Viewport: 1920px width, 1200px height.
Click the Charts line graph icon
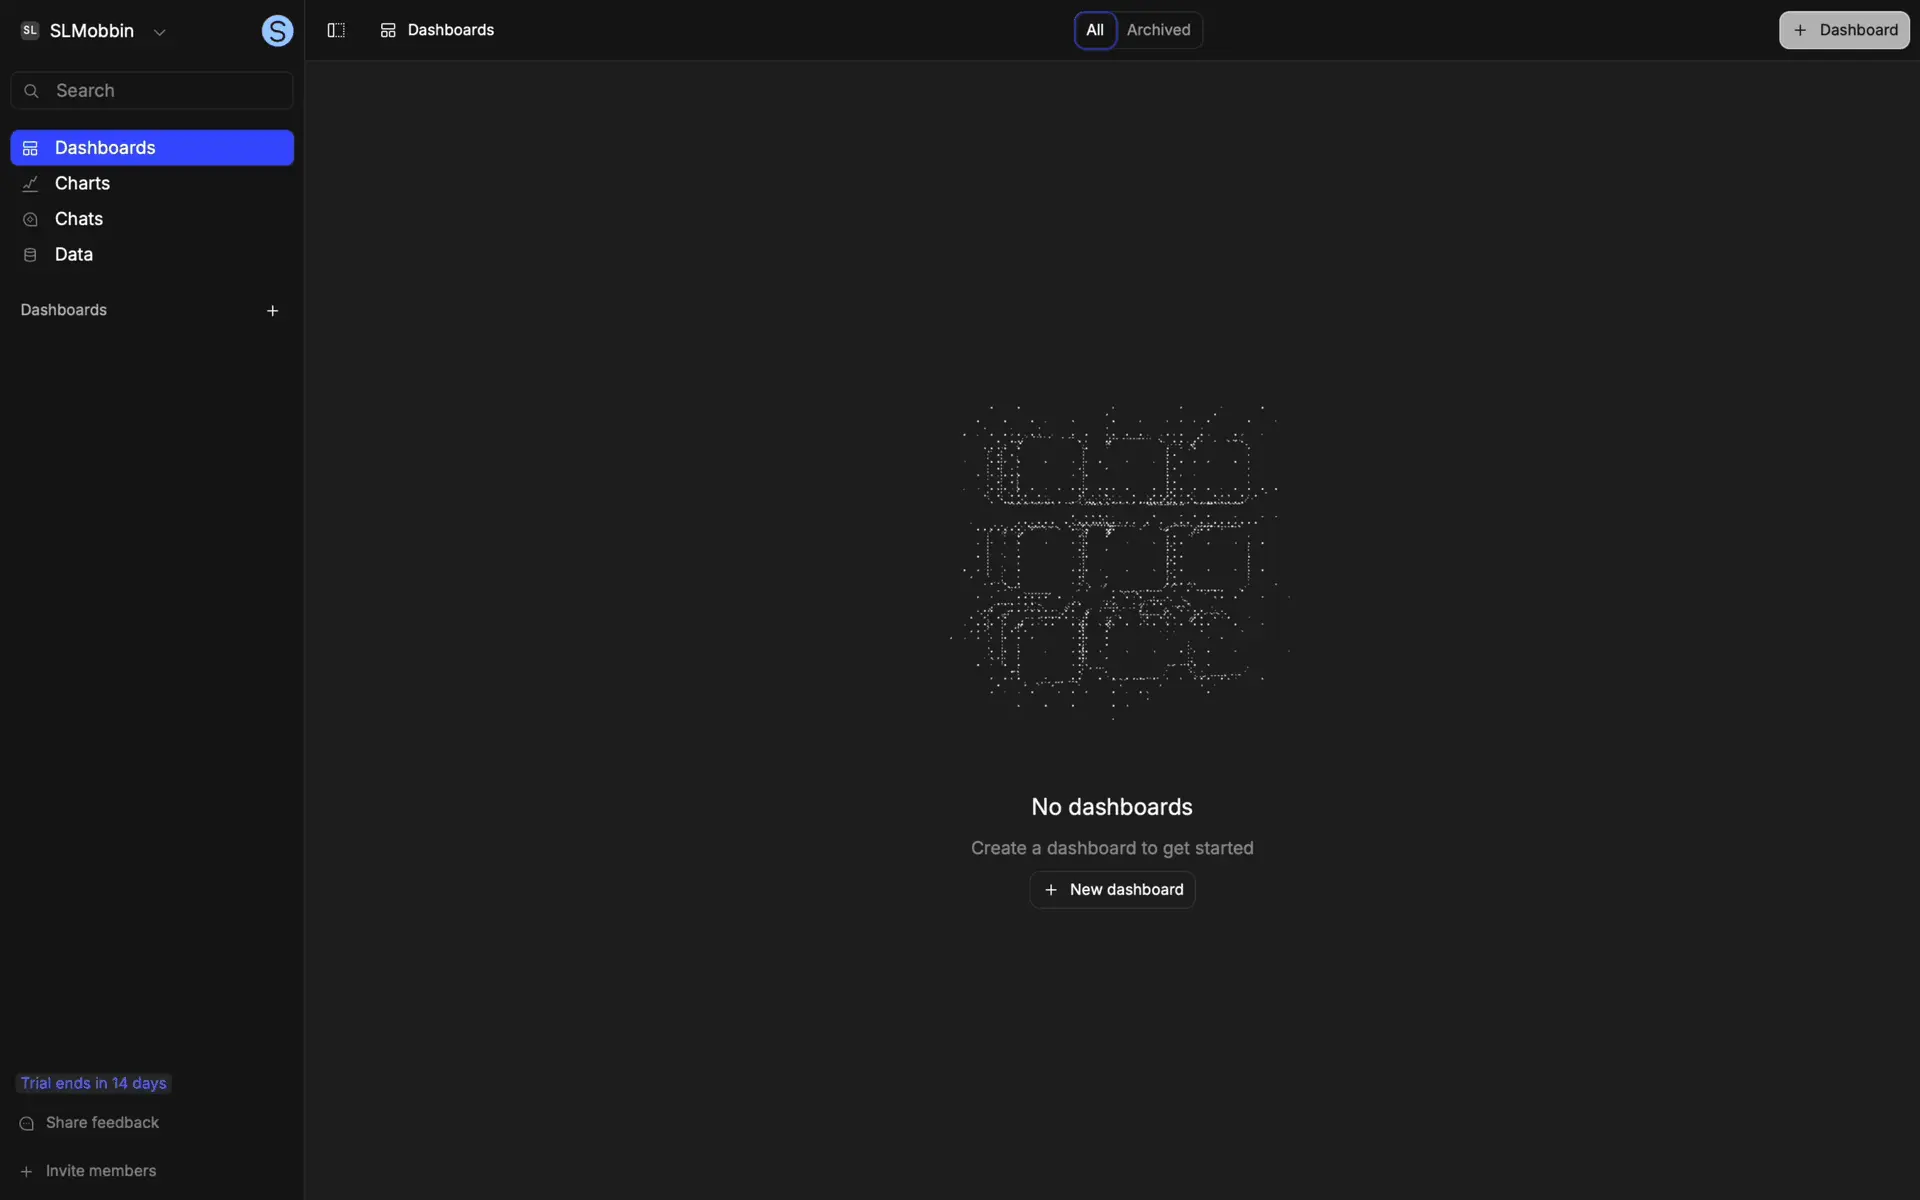[x=30, y=184]
